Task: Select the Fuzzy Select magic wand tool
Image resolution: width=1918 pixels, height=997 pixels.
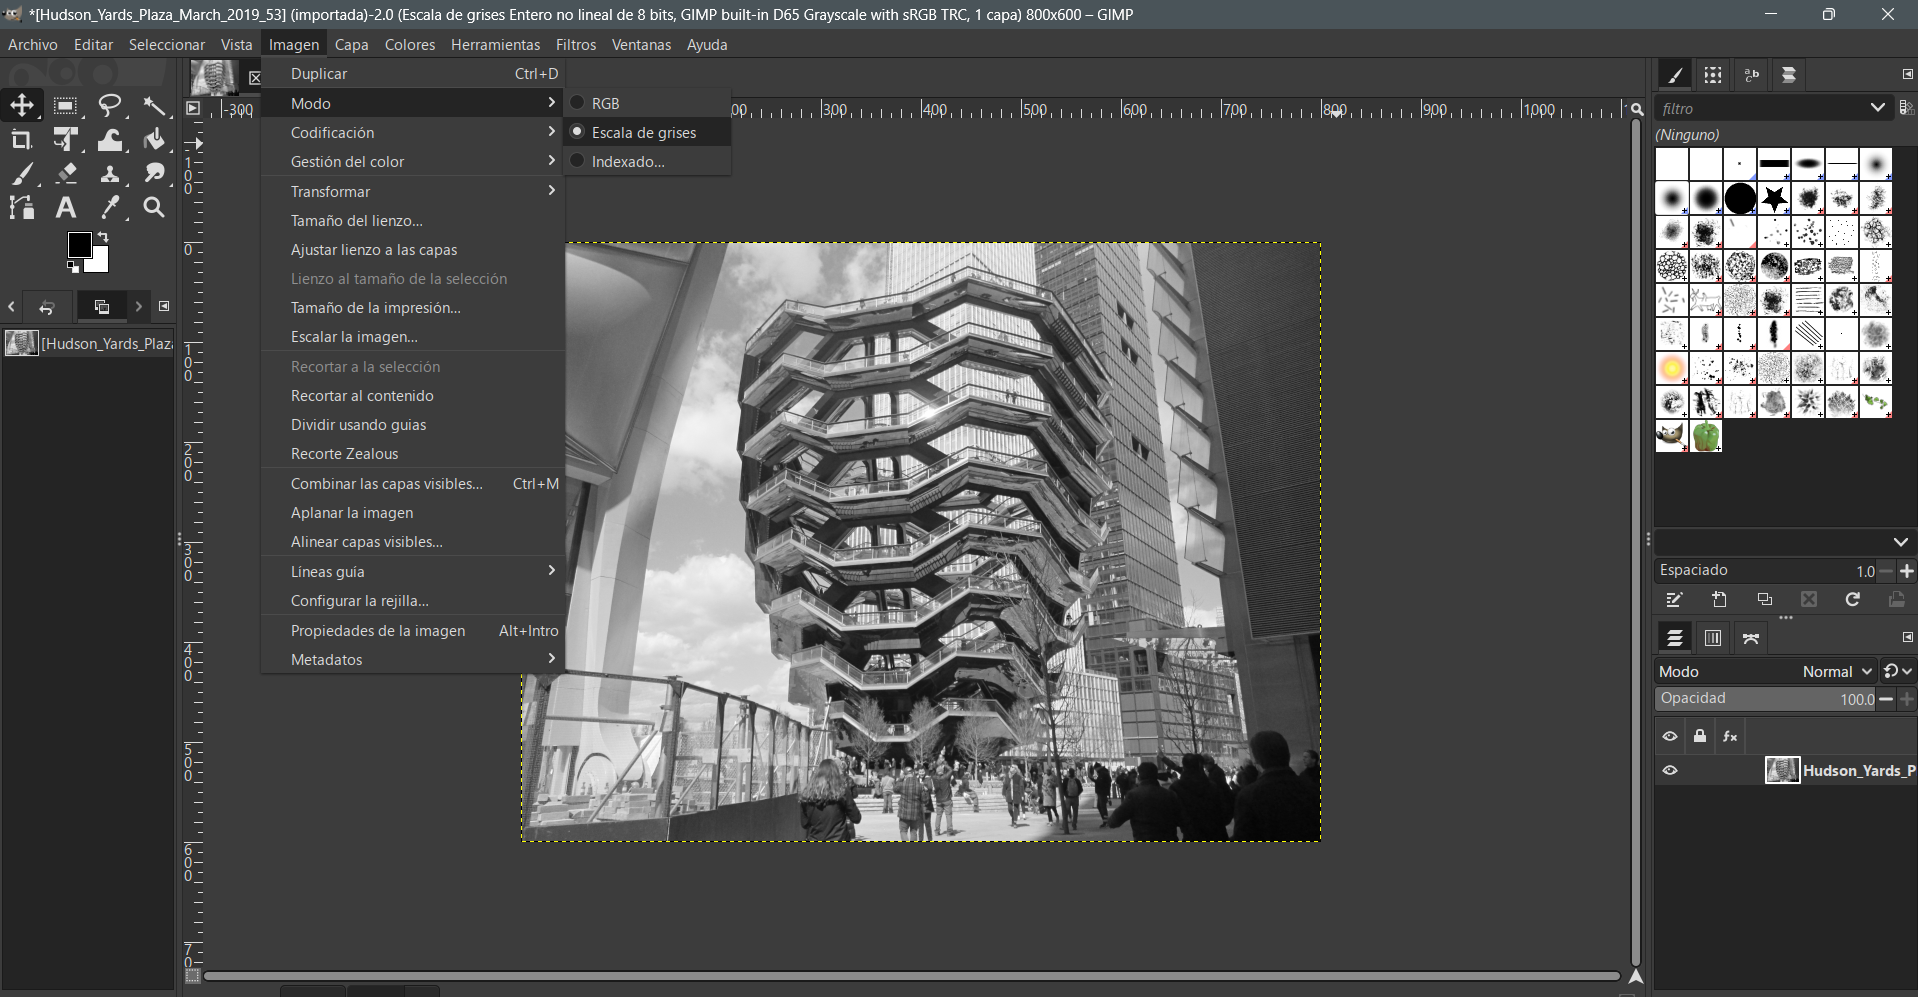Action: click(154, 106)
